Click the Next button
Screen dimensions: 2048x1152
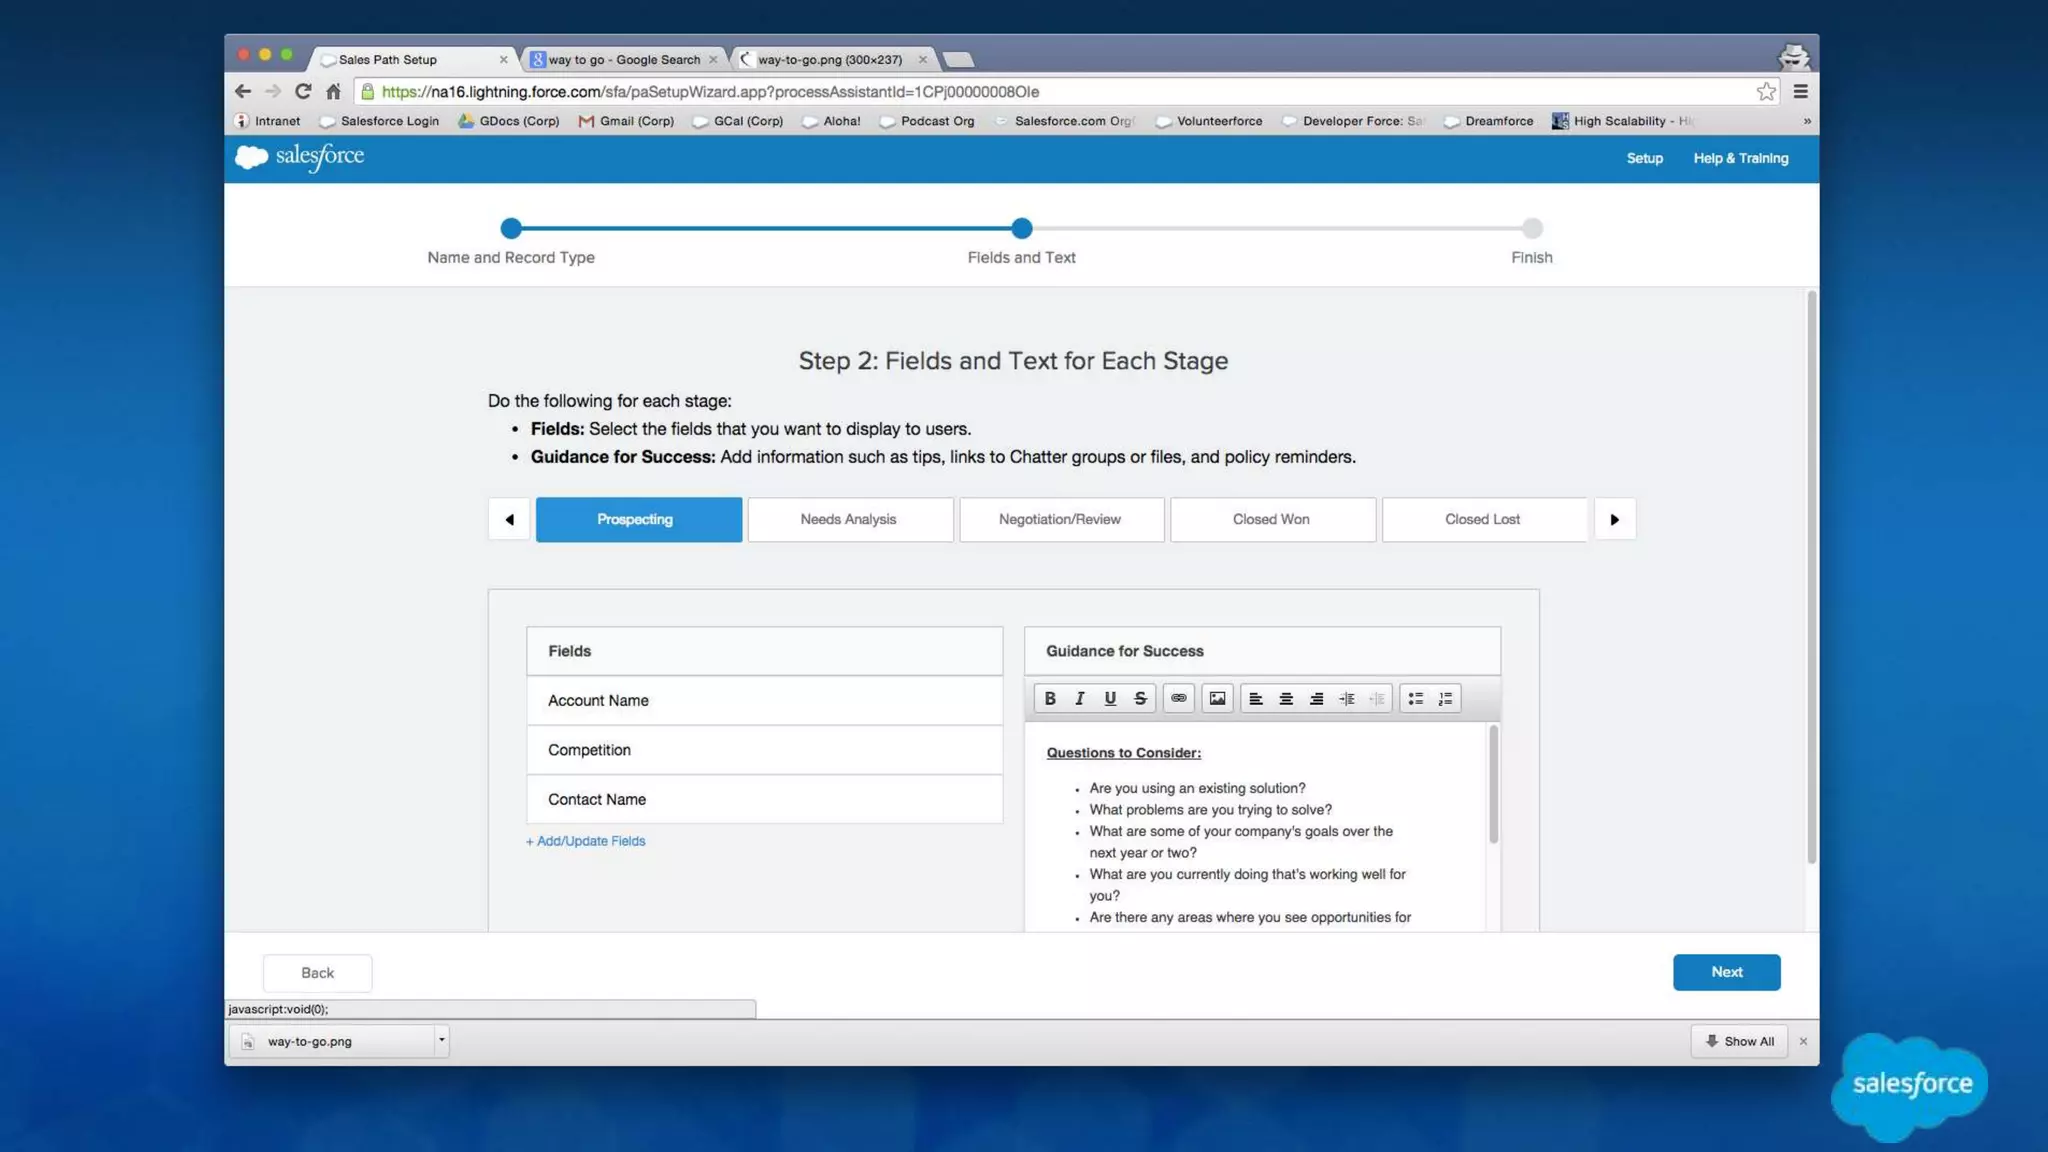pyautogui.click(x=1725, y=972)
